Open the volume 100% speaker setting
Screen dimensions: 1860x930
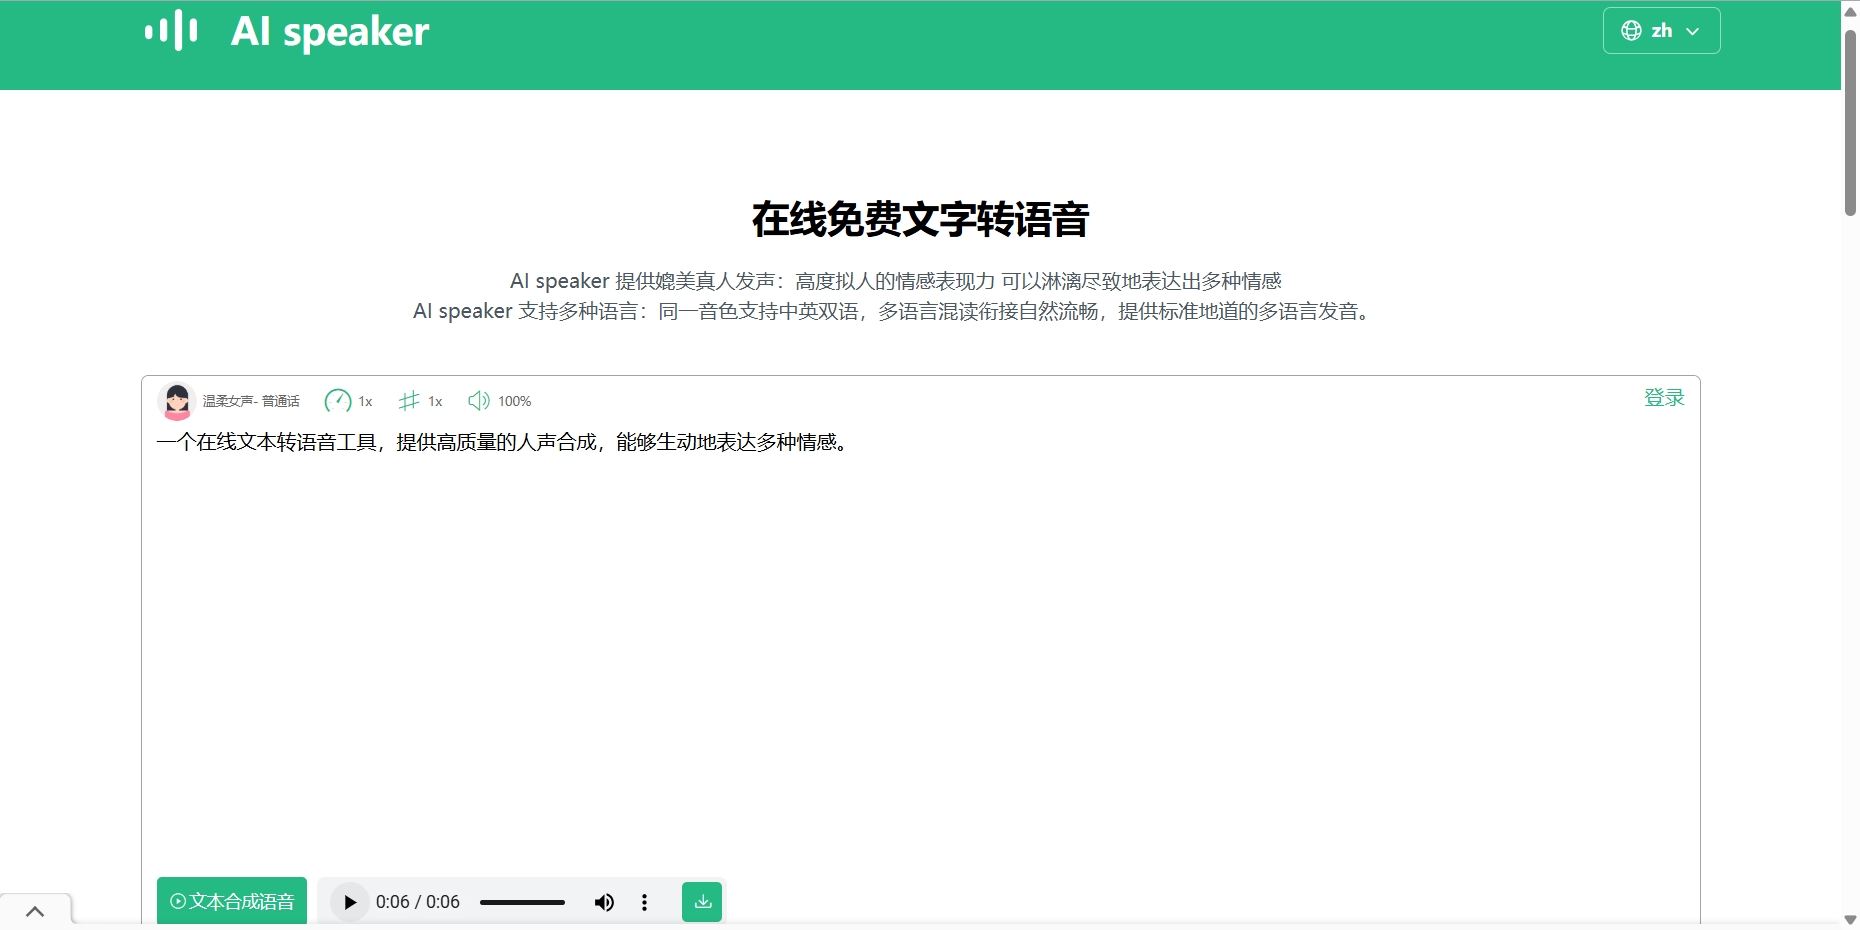479,401
